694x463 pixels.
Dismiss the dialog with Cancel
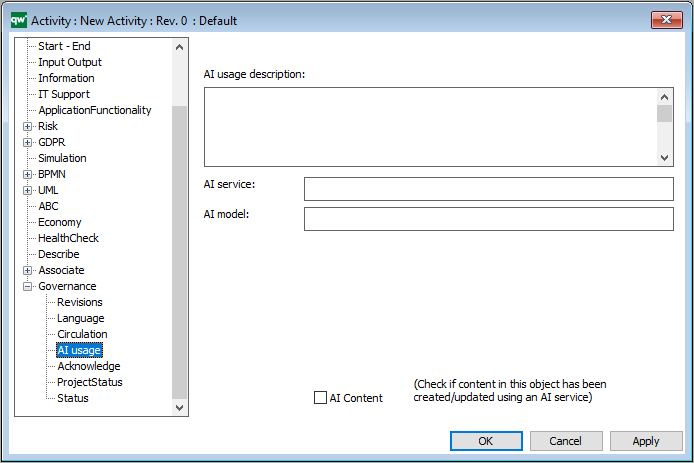coord(566,441)
